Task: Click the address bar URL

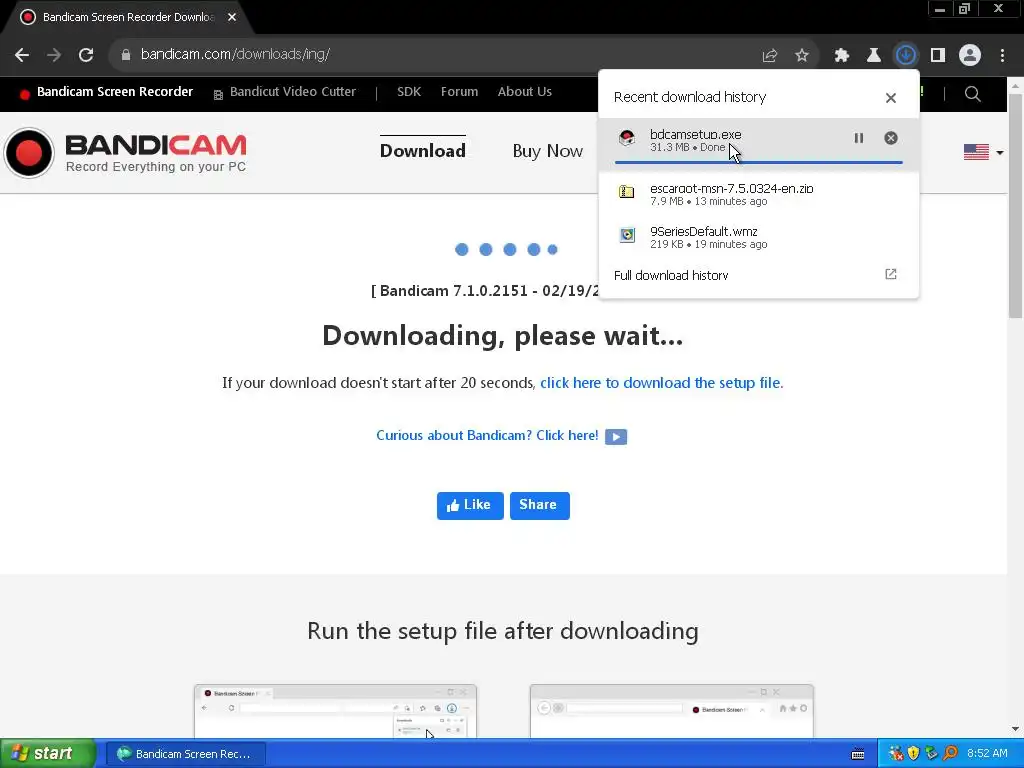Action: (235, 54)
